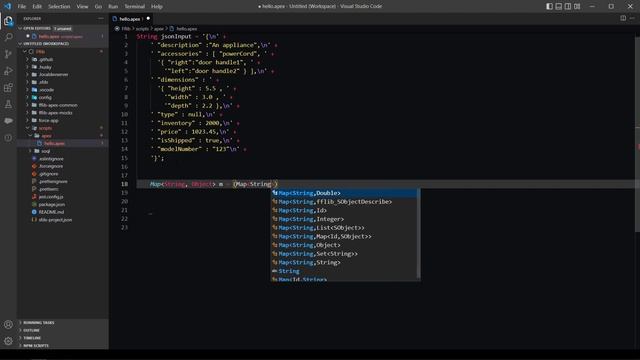The image size is (640, 360).
Task: Switch to the hello.apex editor tab
Action: (x=130, y=19)
